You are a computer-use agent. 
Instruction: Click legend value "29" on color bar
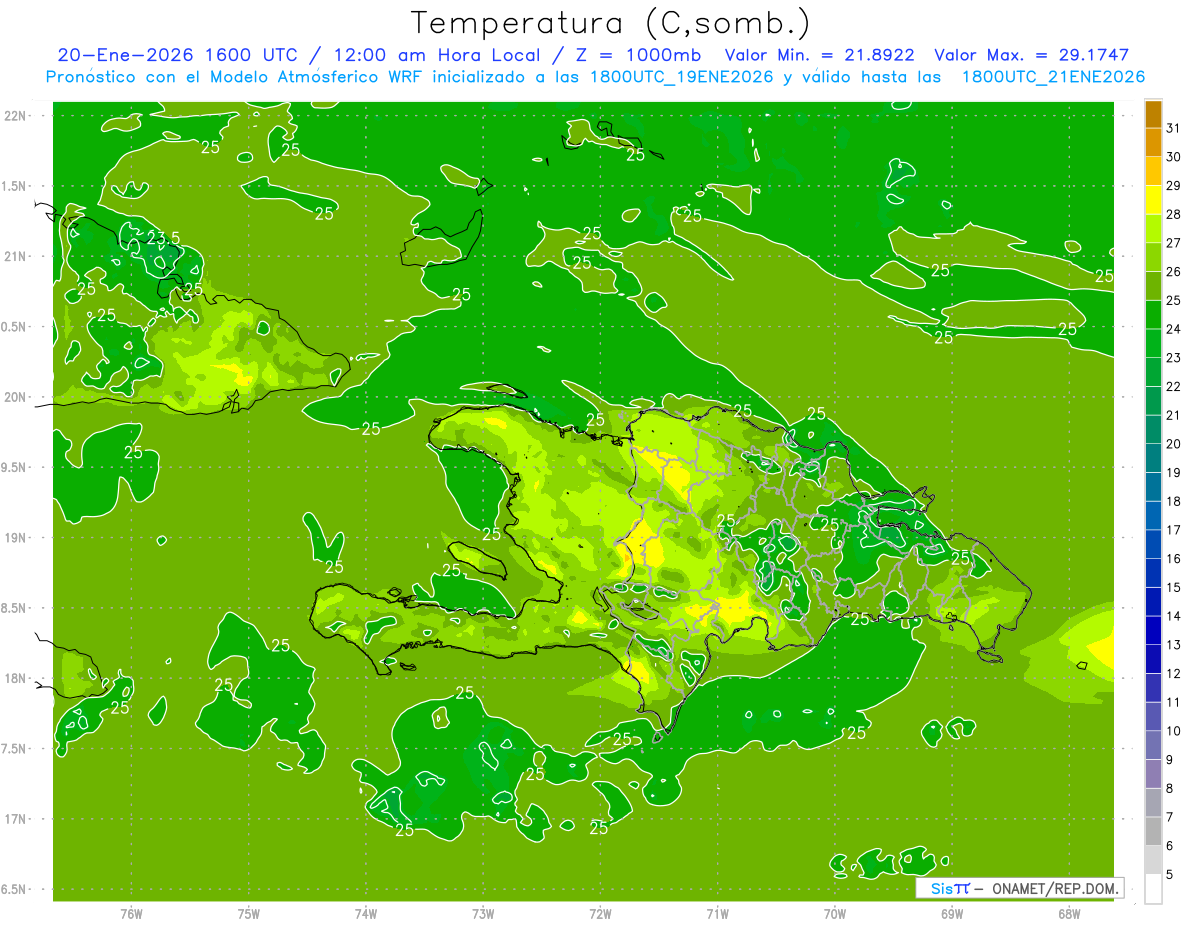pyautogui.click(x=1173, y=185)
